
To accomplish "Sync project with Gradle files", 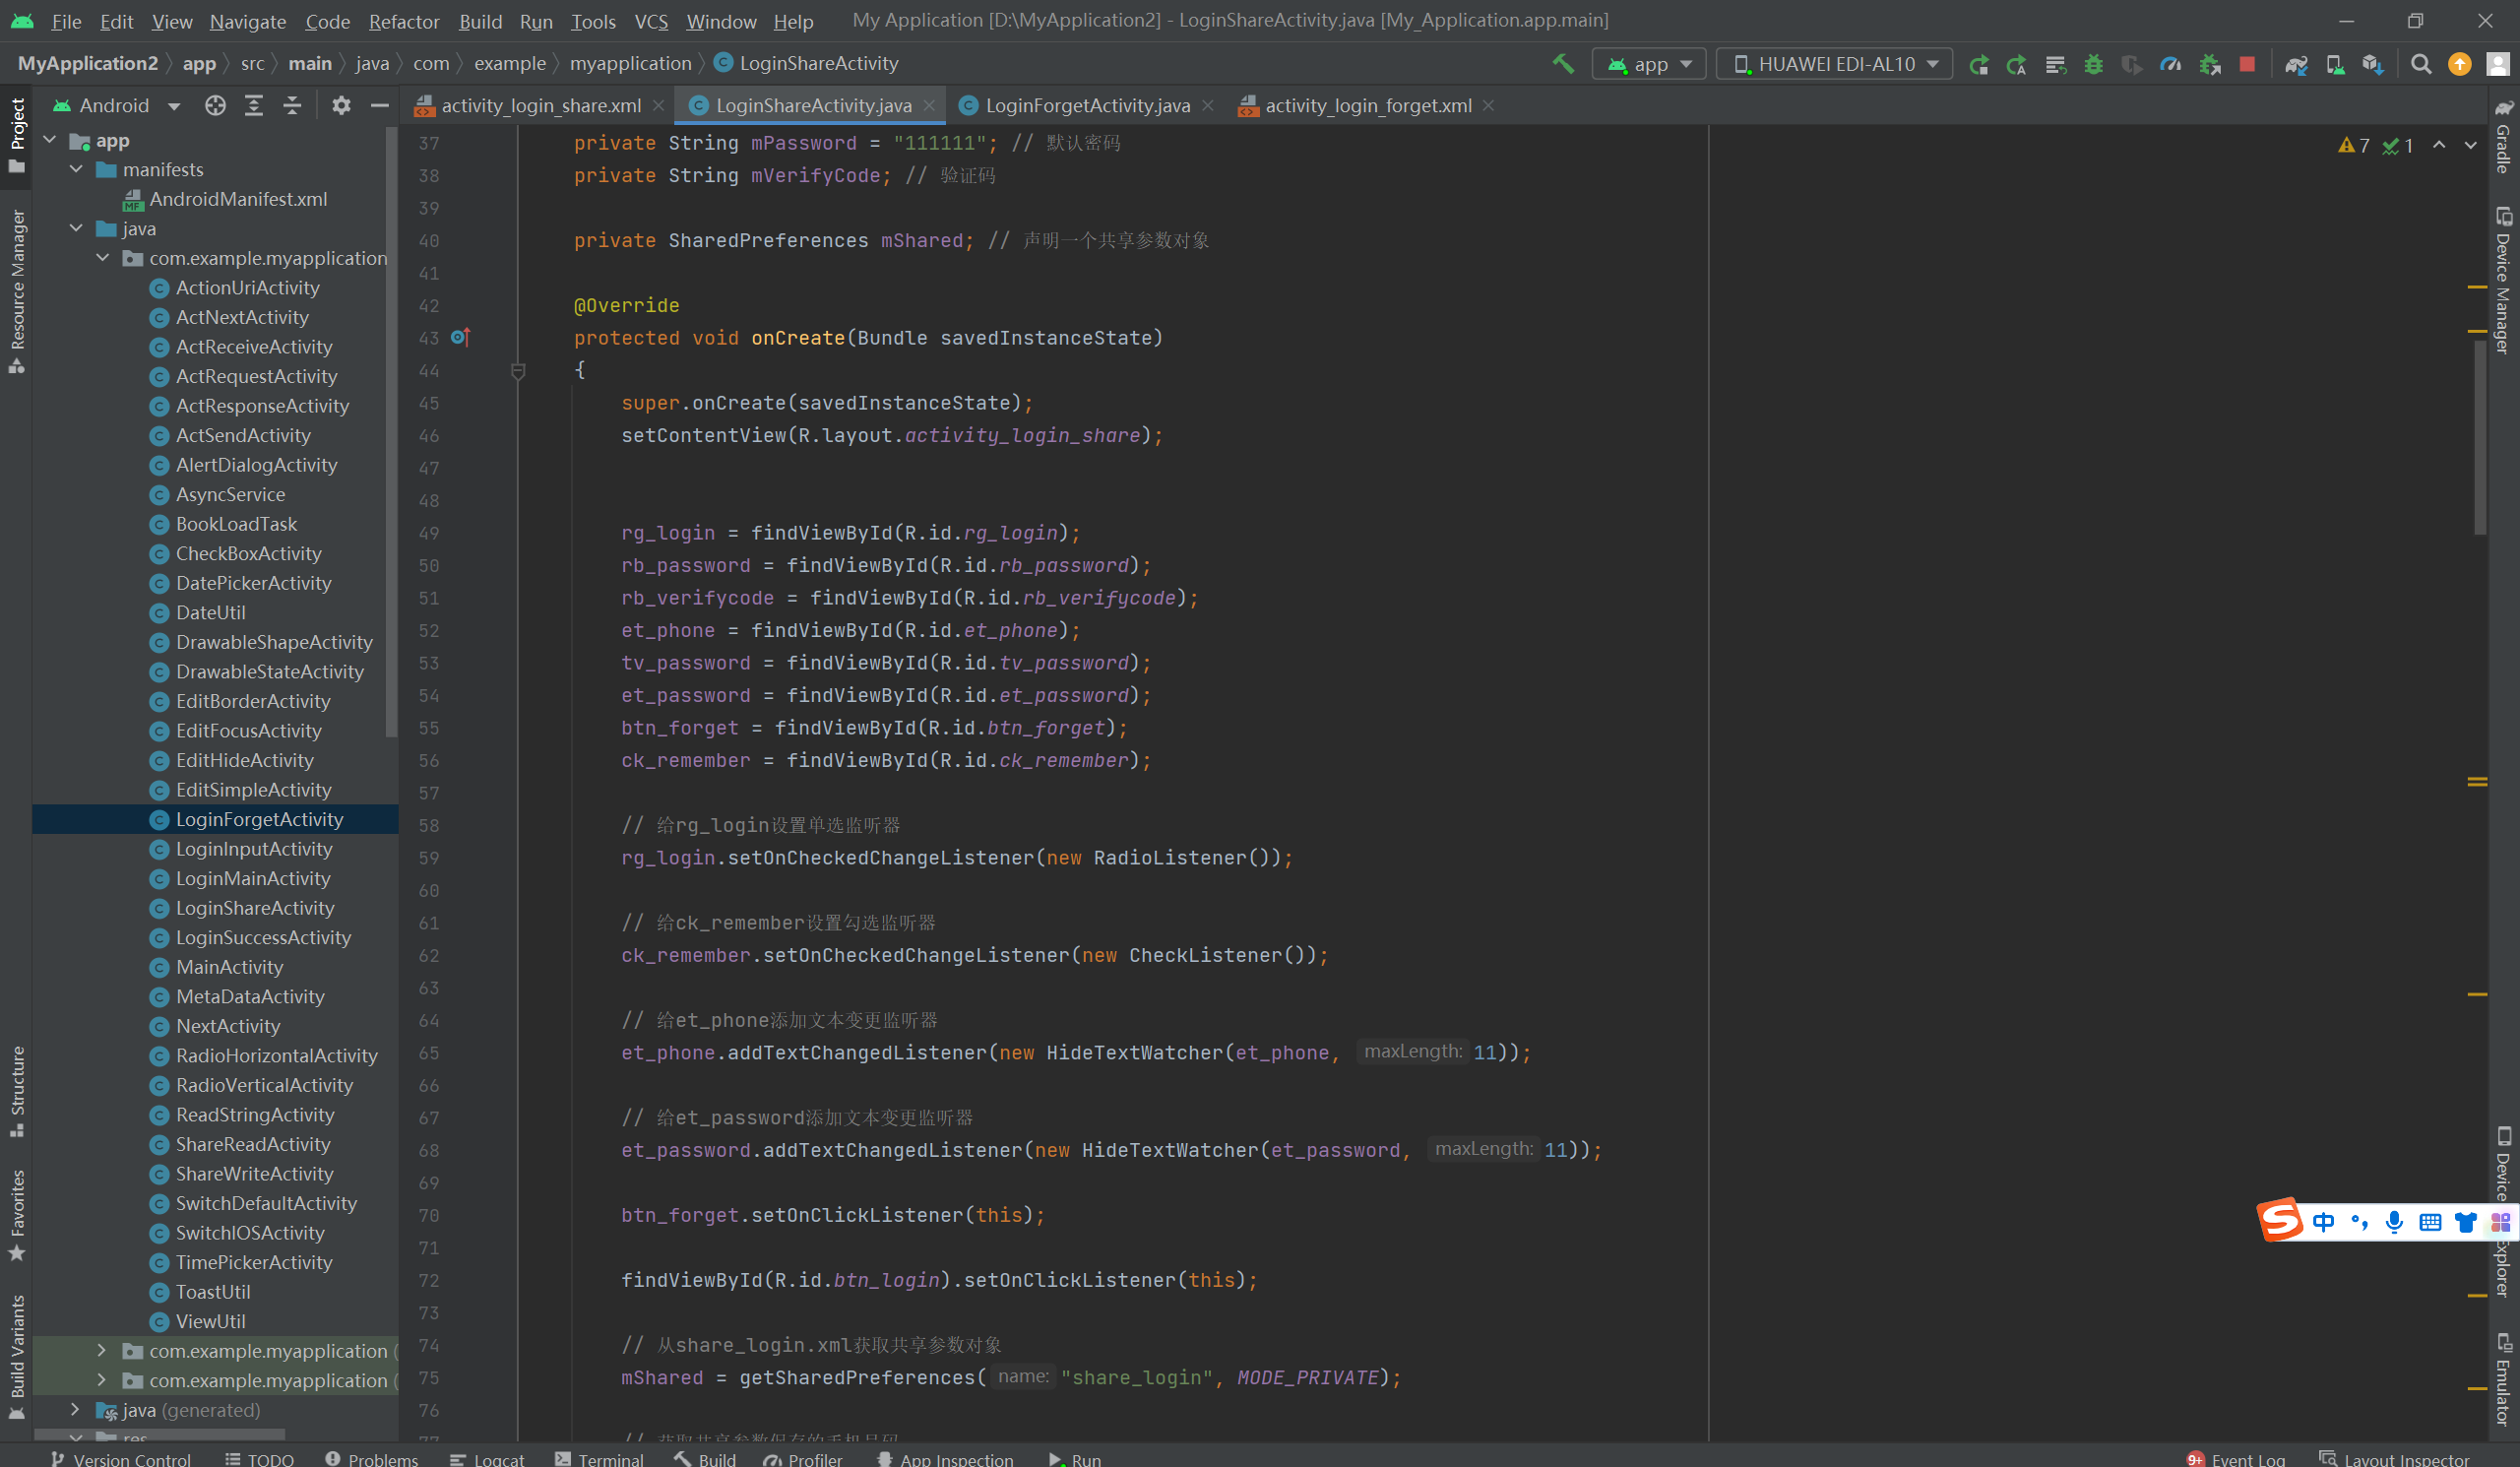I will click(2295, 64).
